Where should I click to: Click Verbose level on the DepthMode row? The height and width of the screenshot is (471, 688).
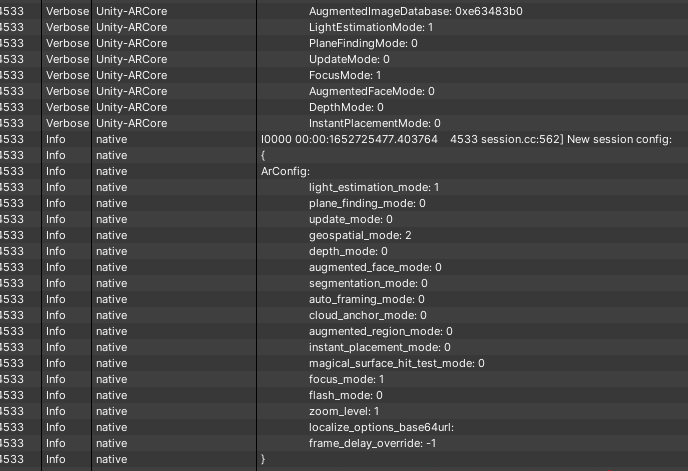(67, 108)
